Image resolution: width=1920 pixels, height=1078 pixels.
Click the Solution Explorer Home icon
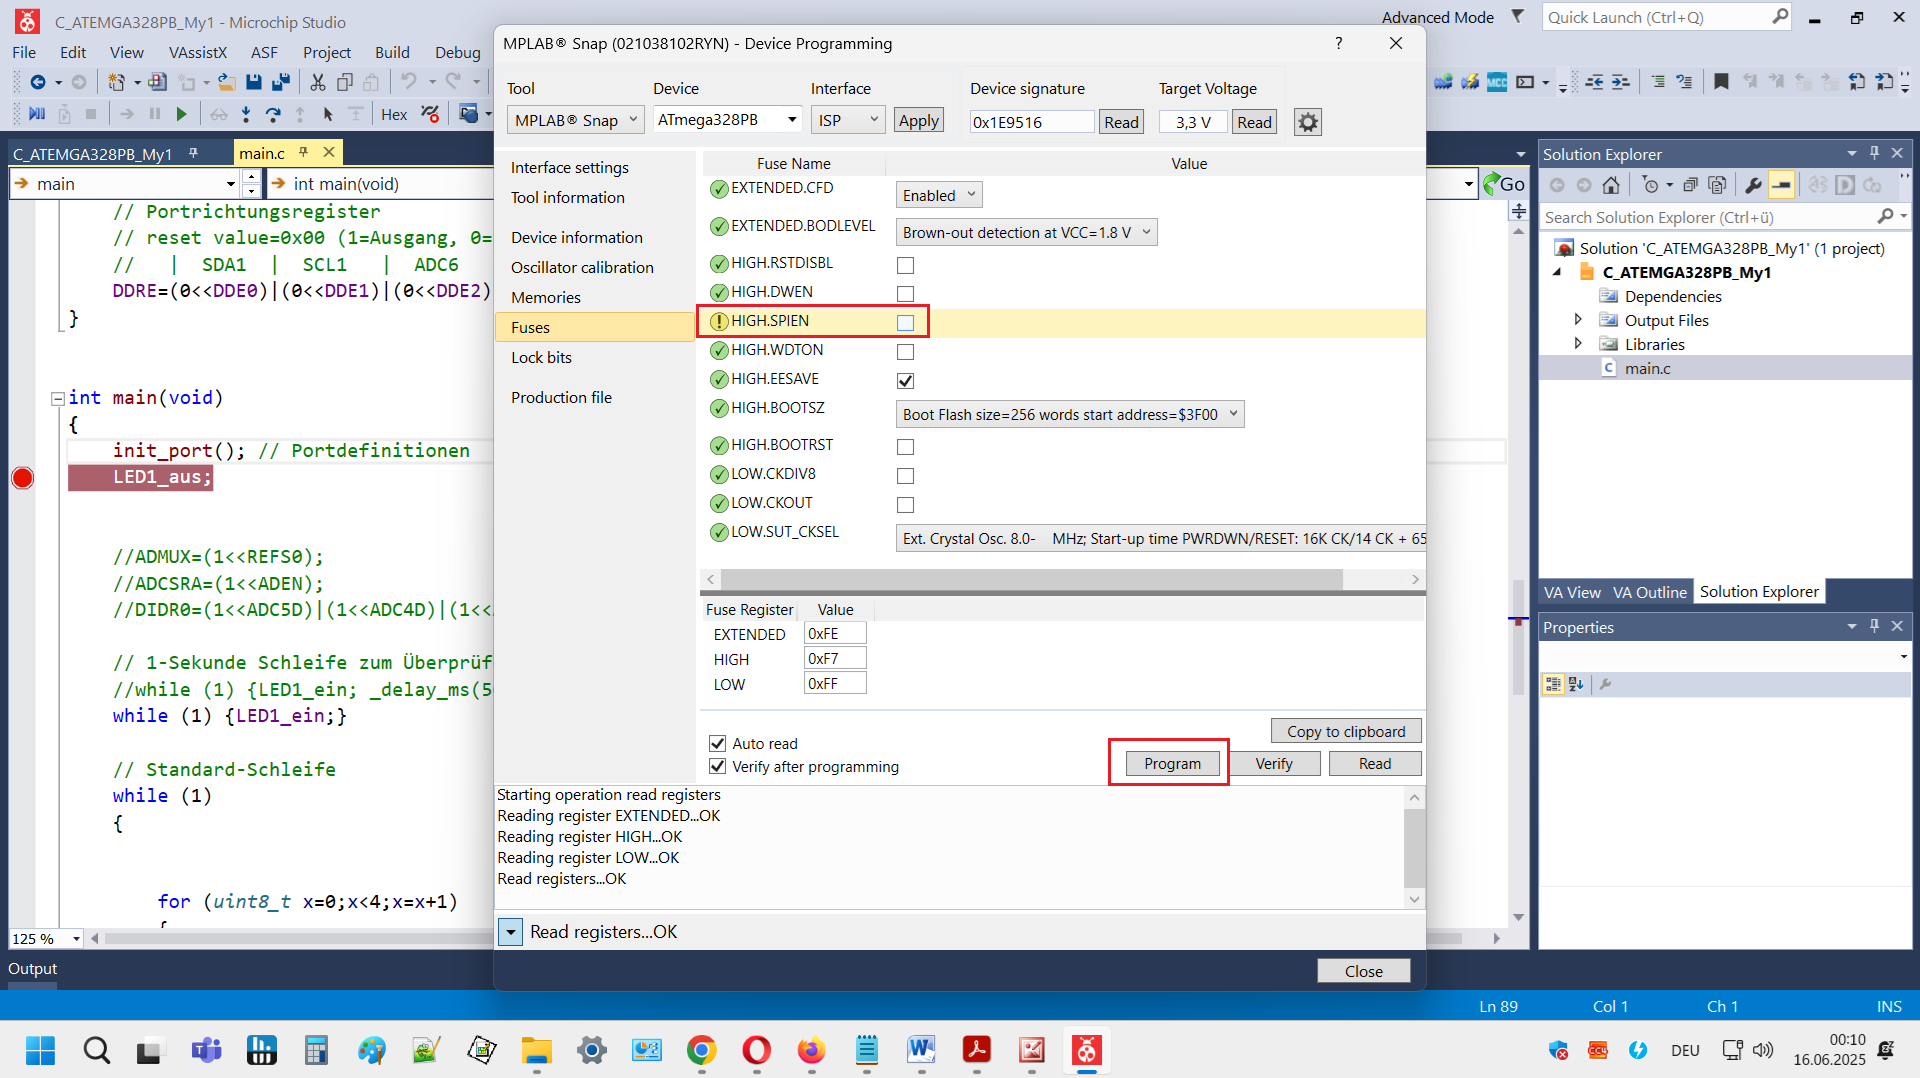[1611, 185]
